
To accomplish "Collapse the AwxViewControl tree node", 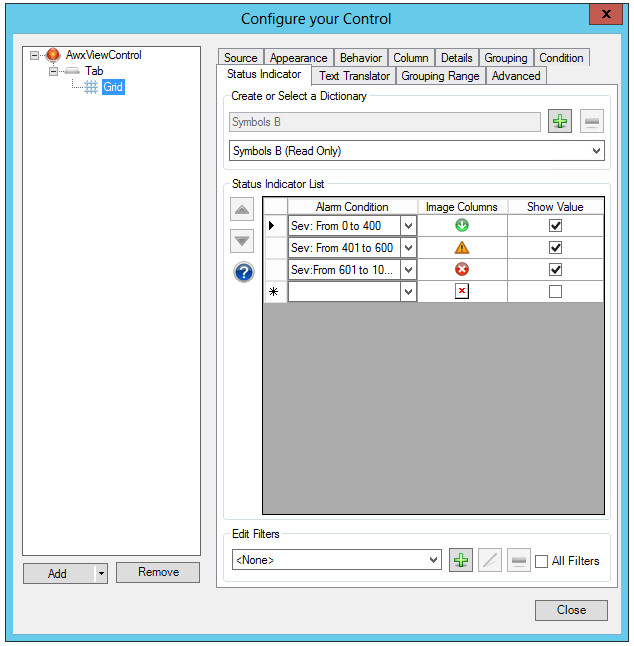I will click(x=35, y=56).
